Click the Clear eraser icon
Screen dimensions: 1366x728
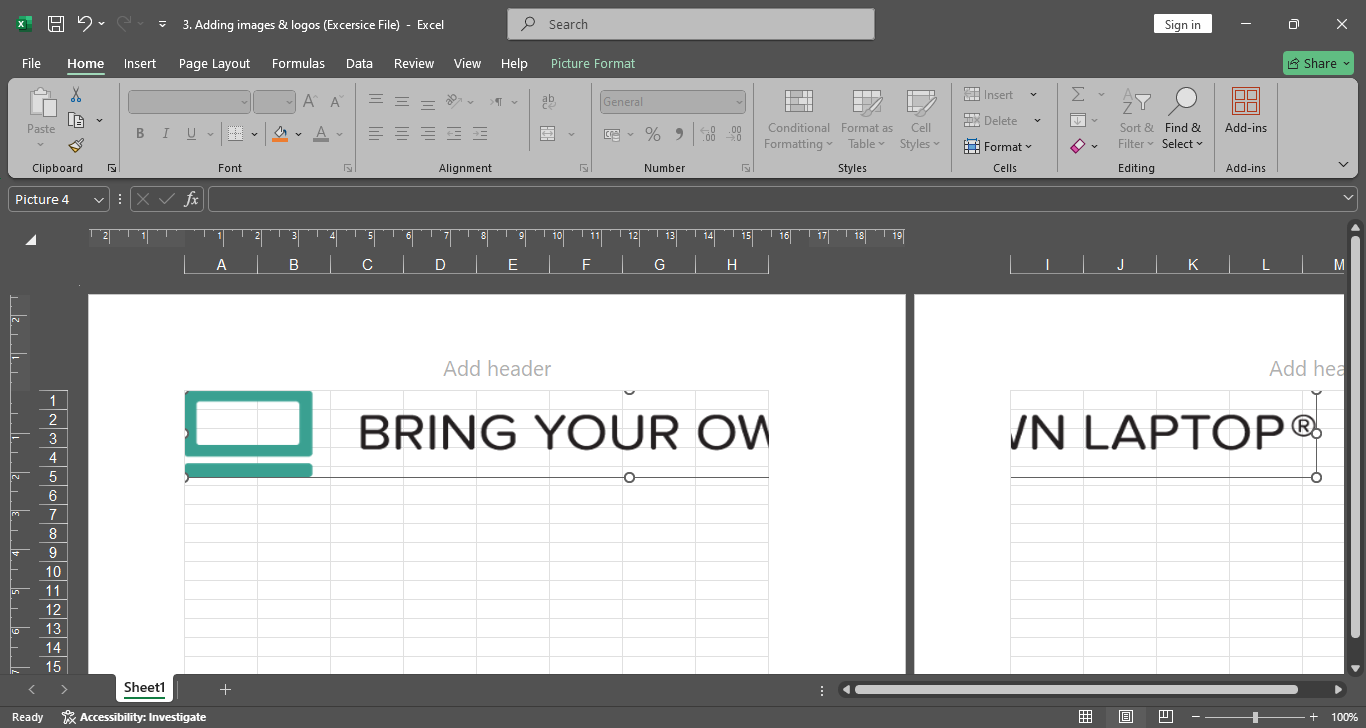point(1078,146)
